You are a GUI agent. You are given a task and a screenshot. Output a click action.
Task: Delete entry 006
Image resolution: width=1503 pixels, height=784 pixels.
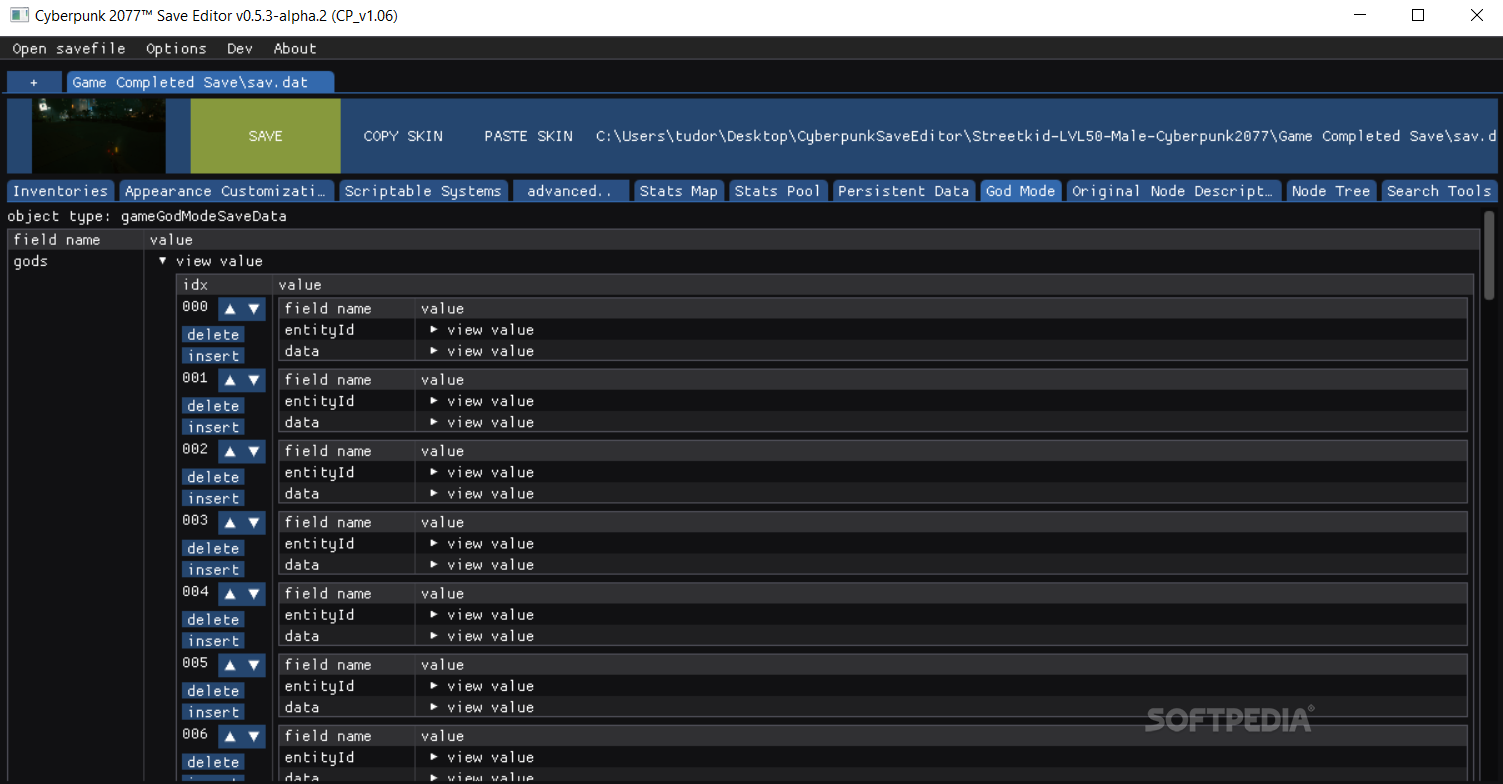tap(213, 762)
